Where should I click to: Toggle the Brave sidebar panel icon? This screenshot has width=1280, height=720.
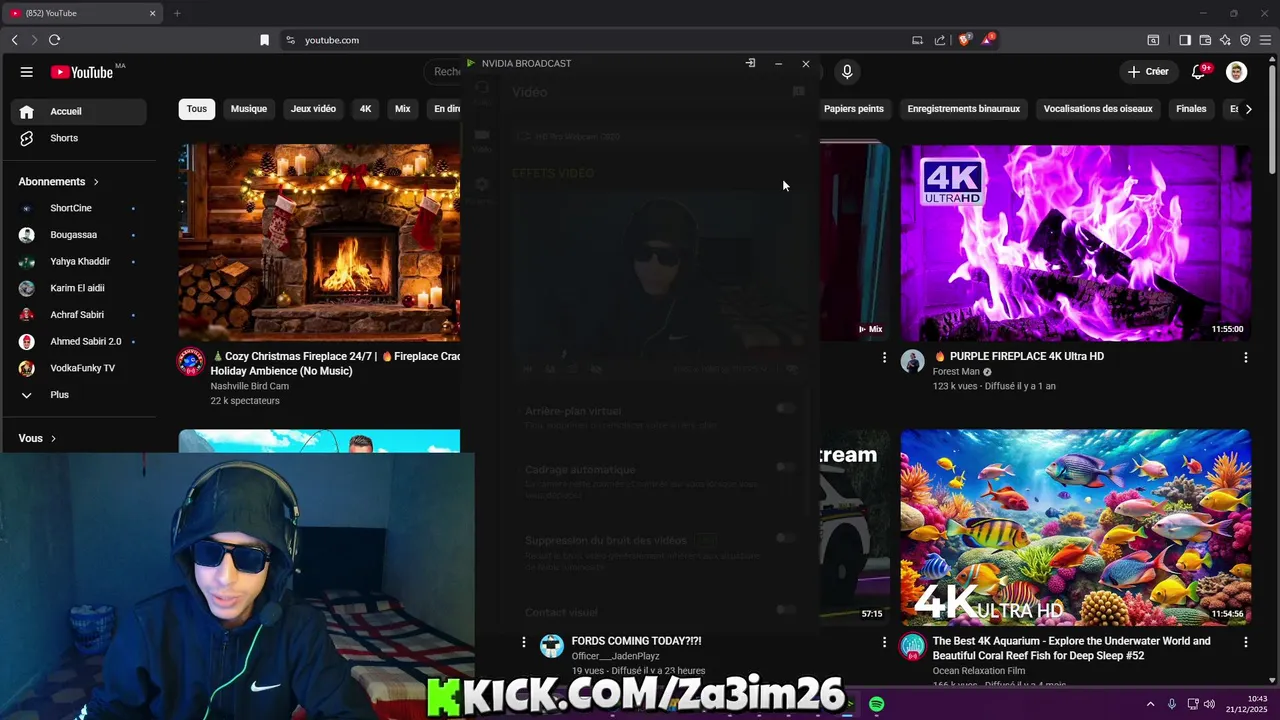[x=1185, y=40]
